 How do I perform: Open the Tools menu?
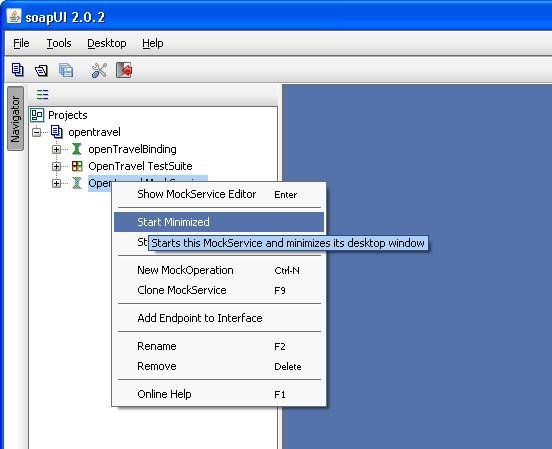(59, 43)
